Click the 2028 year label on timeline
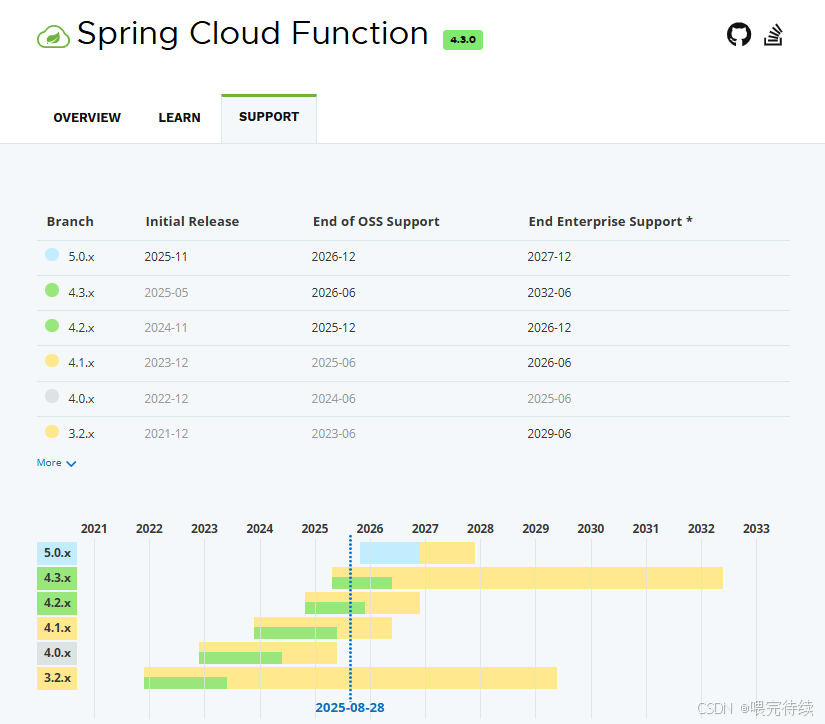The width and height of the screenshot is (825, 724). pos(480,529)
